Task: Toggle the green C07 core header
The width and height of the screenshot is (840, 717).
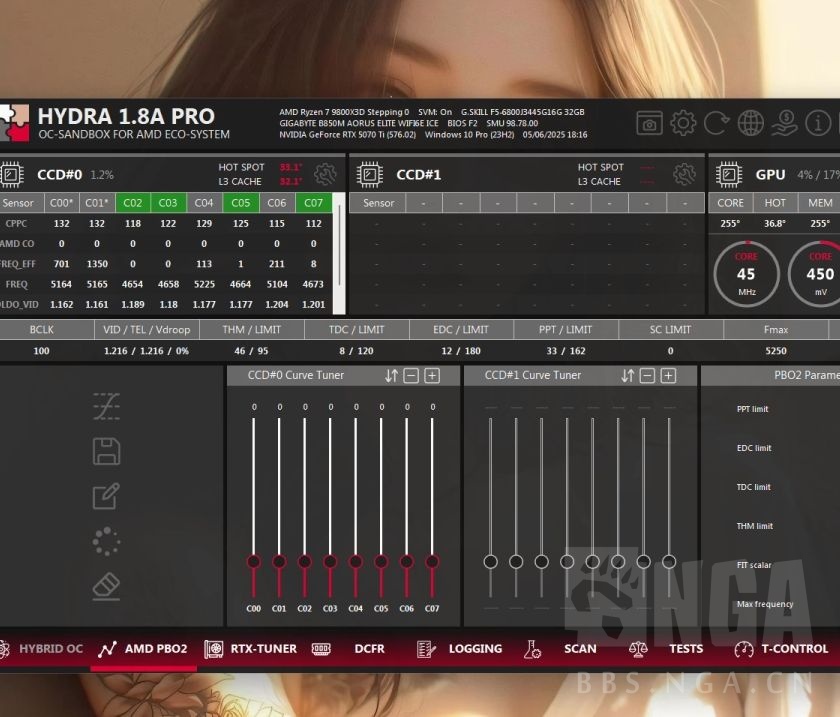Action: click(314, 203)
